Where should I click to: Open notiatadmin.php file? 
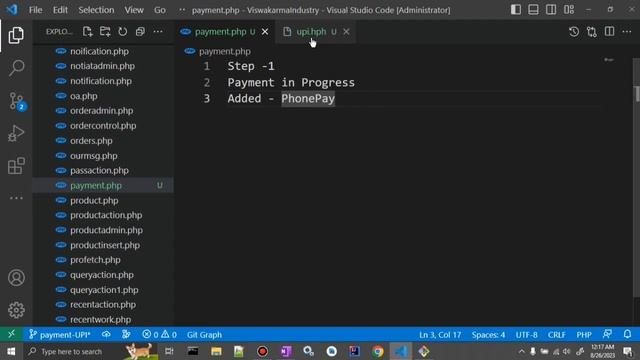[x=103, y=66]
